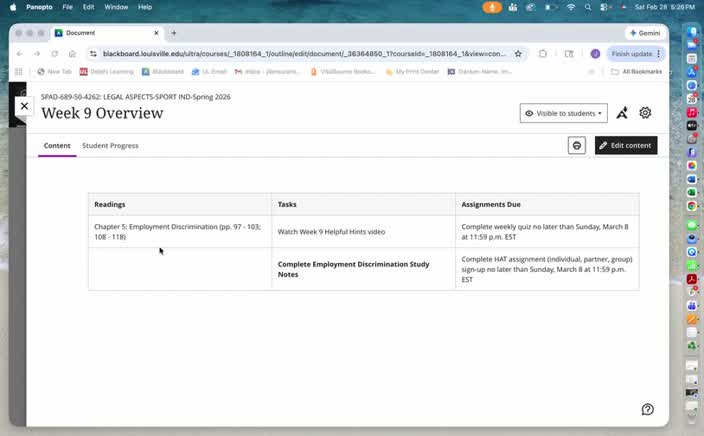Open the Apple menu
This screenshot has height=436, width=704.
(x=13, y=7)
